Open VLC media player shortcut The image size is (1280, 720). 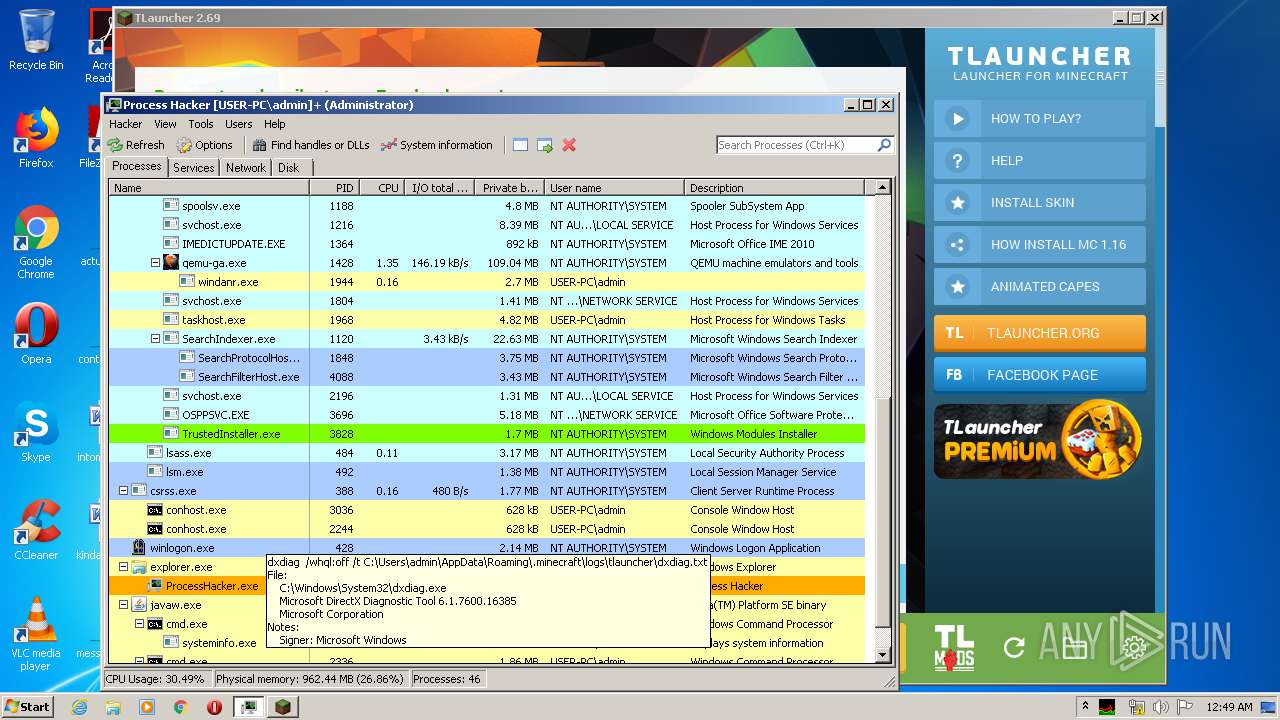pos(36,634)
